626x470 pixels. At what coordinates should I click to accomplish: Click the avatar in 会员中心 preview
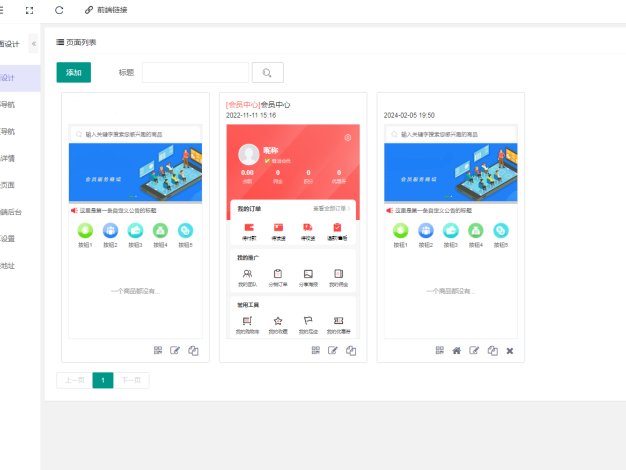coord(249,155)
